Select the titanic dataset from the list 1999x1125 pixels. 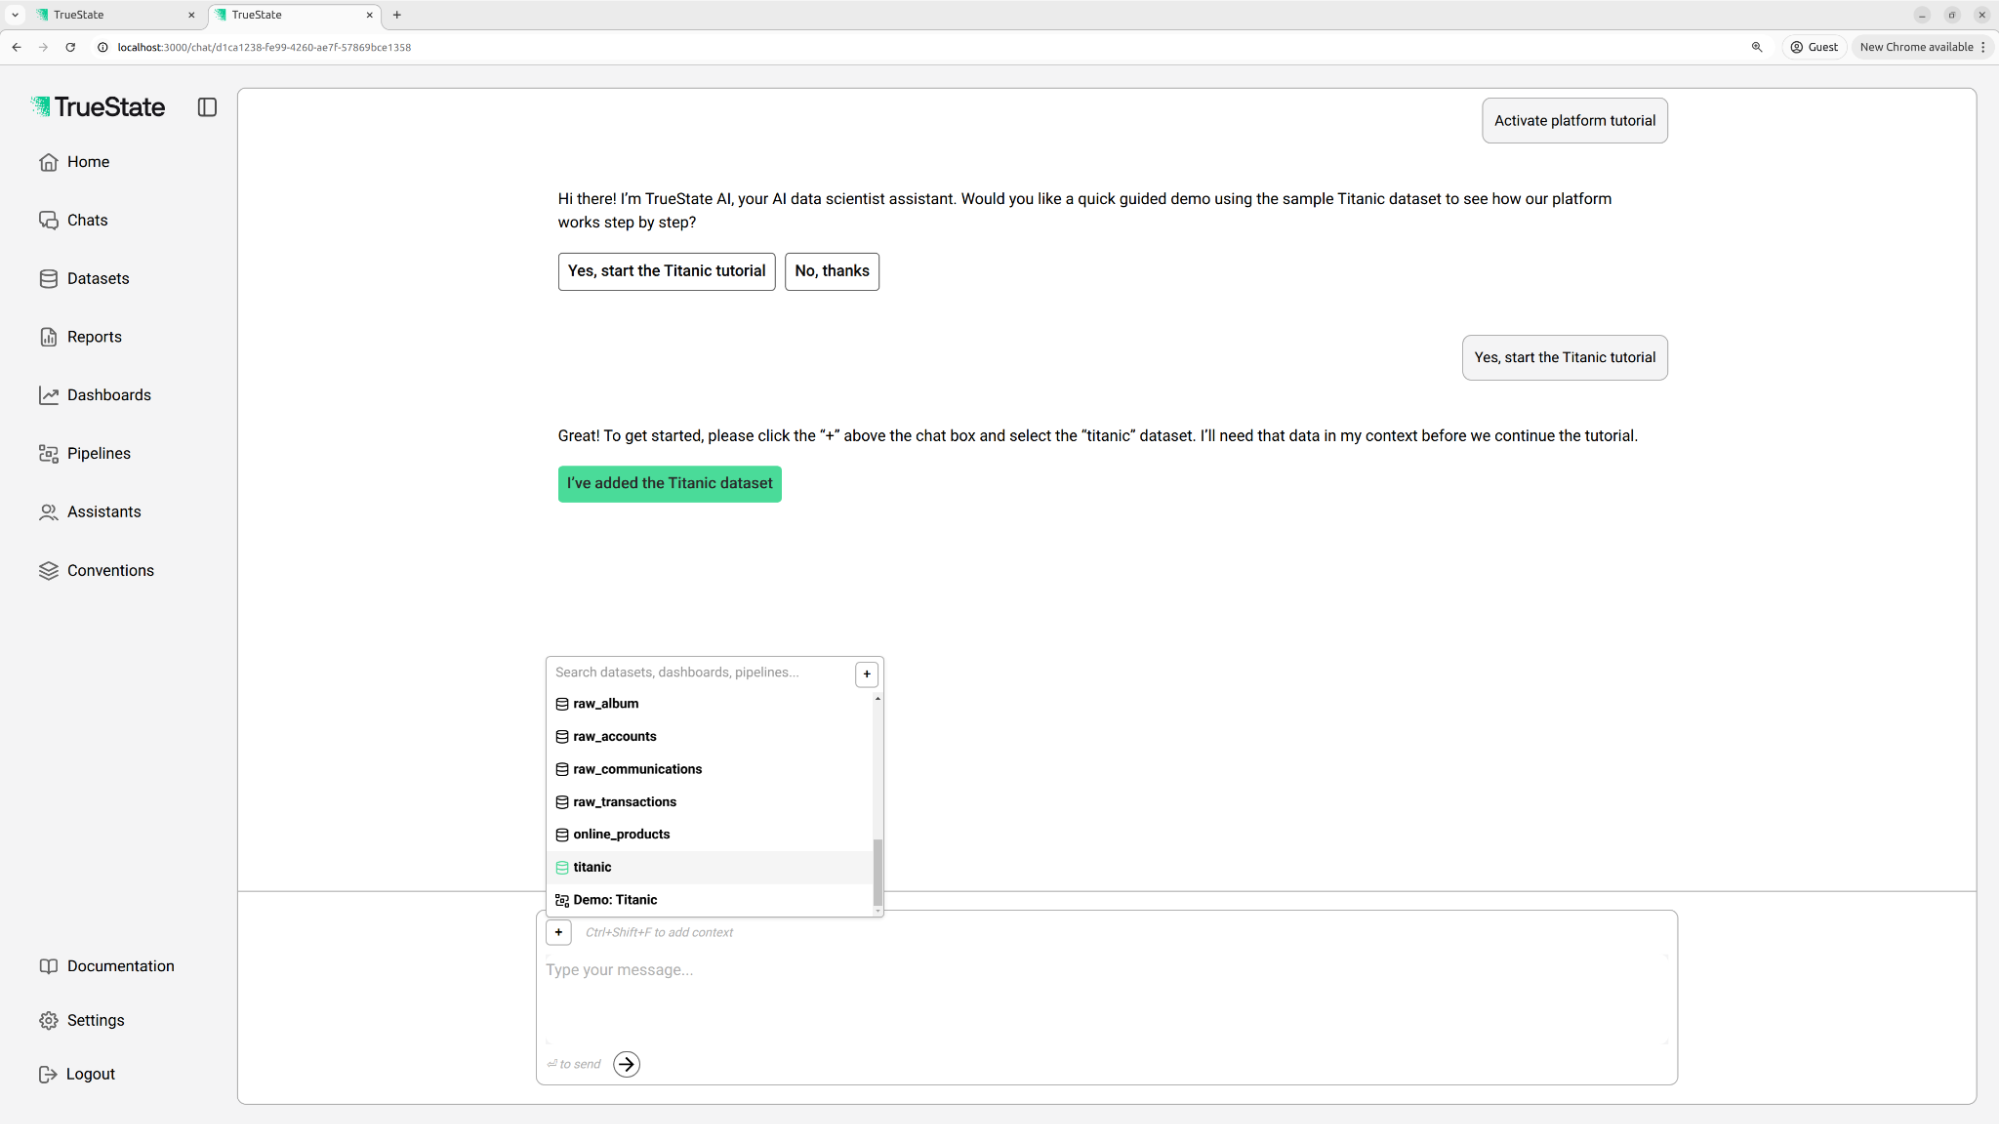click(592, 867)
